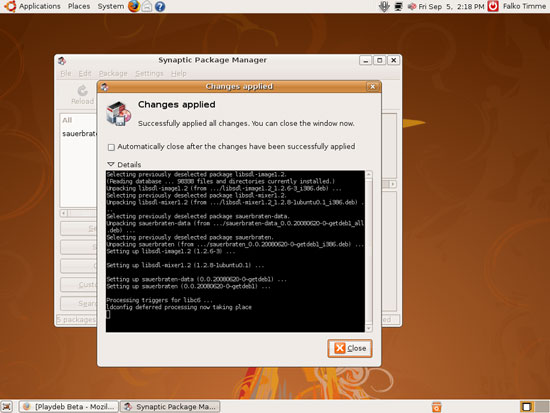Click the red power button icon
Screen dimensions: 550x413
pyautogui.click(x=493, y=6)
